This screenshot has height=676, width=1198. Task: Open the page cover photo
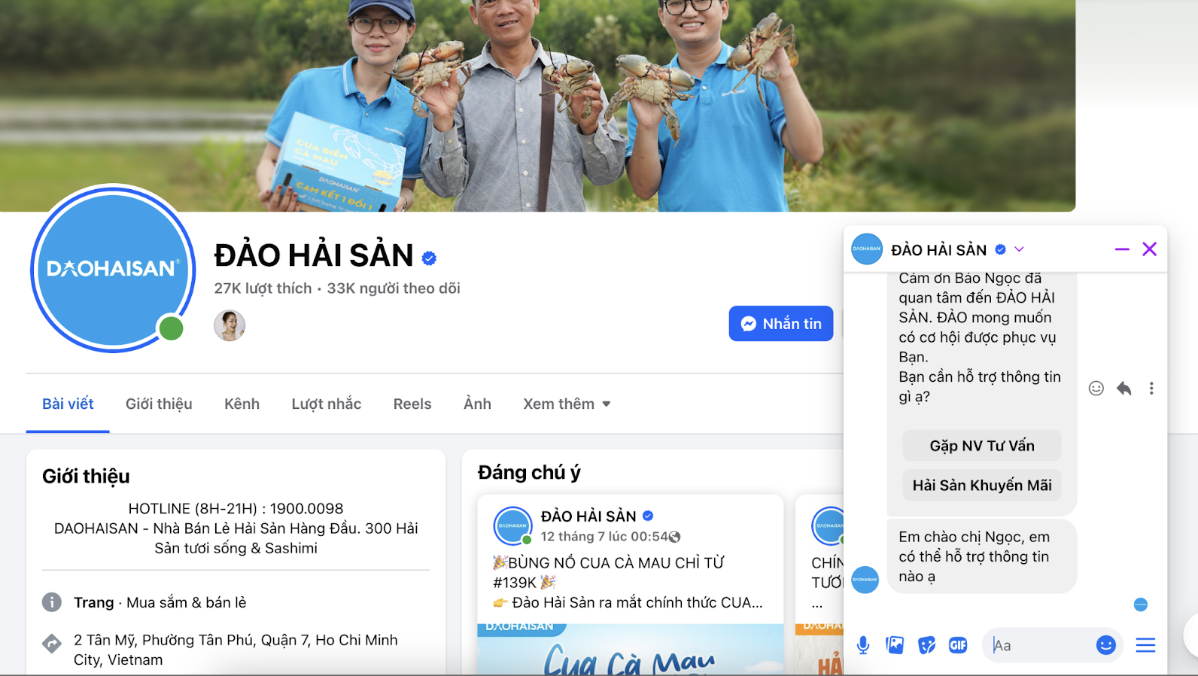pos(538,105)
